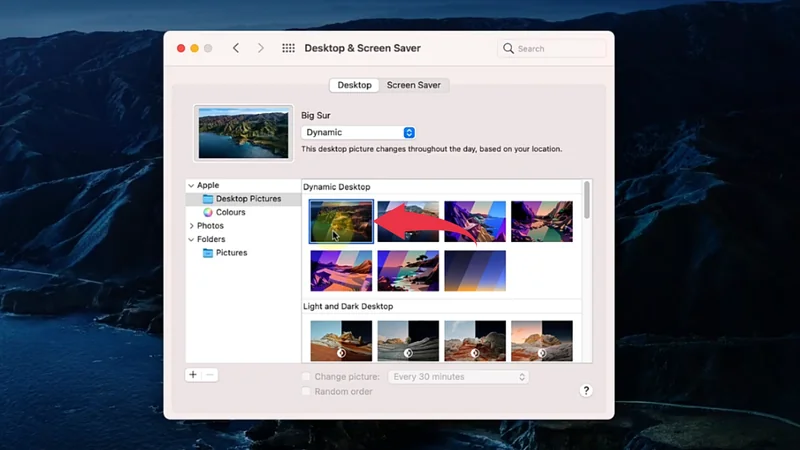800x450 pixels.
Task: Choose the first Light and Dark Desktop thumbnail
Action: 341,340
